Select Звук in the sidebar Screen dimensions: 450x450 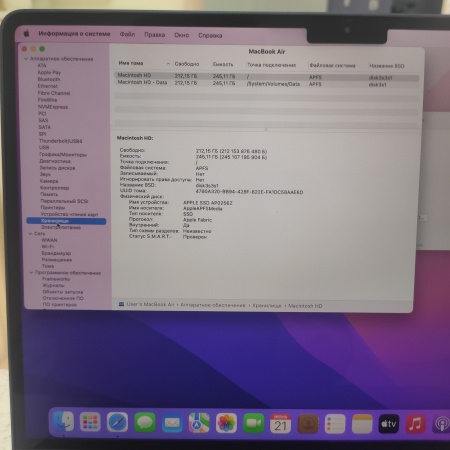click(x=45, y=174)
